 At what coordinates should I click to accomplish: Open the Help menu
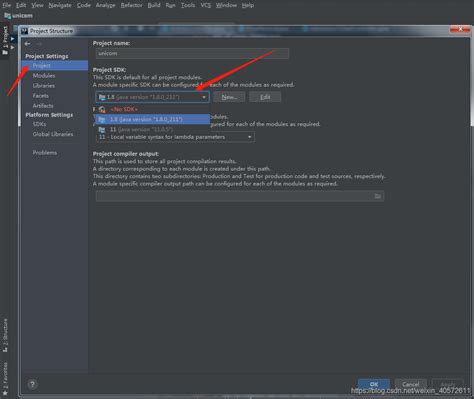coord(248,5)
